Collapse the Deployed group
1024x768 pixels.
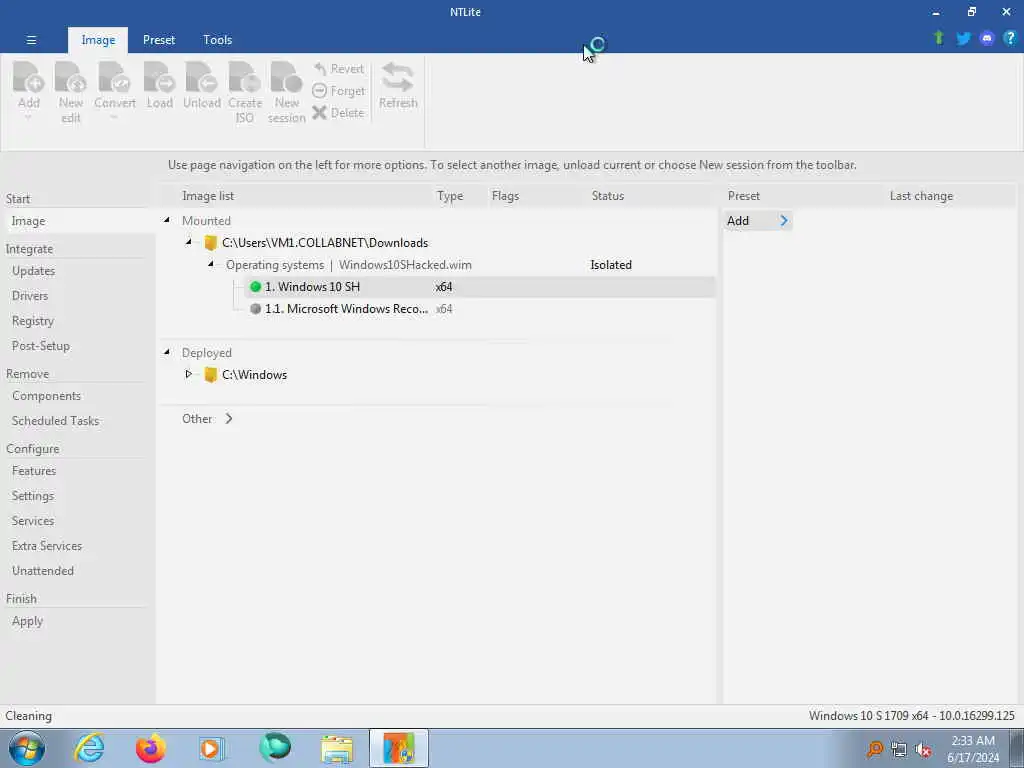pos(167,352)
